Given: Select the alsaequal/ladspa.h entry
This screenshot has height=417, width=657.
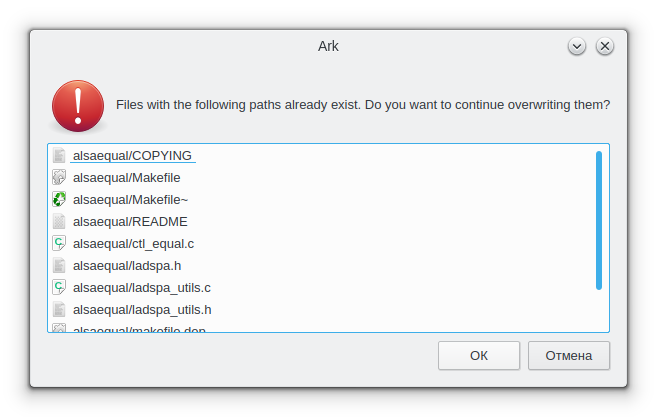Looking at the screenshot, I should [127, 266].
